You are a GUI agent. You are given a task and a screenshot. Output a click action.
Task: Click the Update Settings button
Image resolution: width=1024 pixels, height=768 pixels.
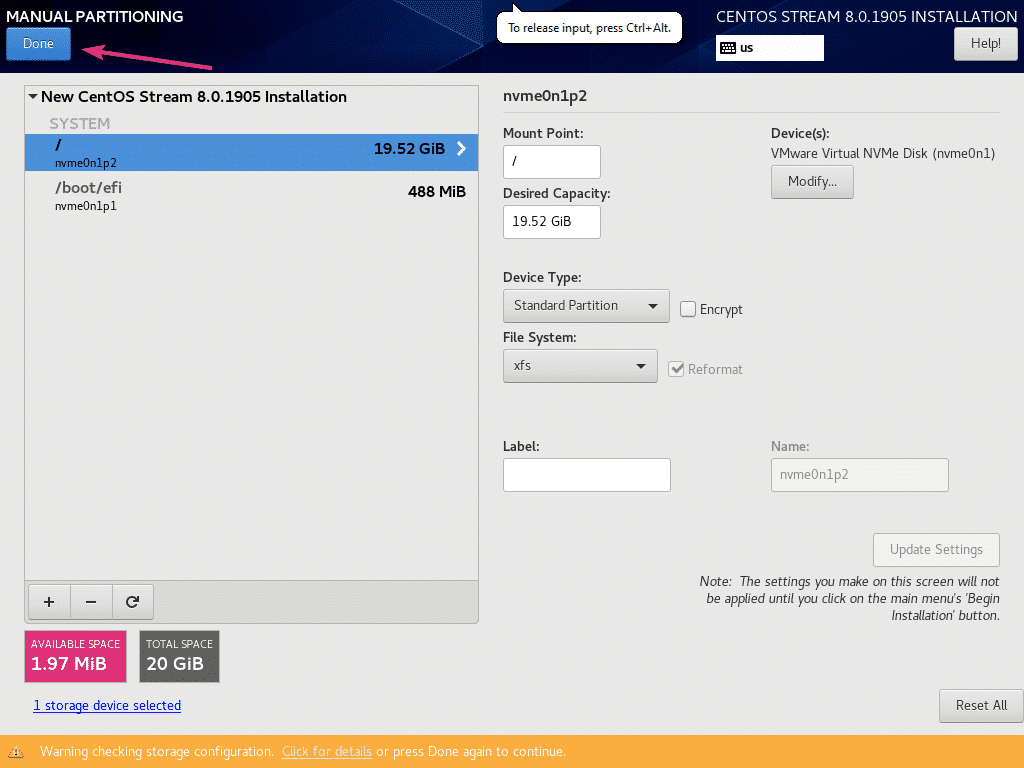click(x=936, y=550)
